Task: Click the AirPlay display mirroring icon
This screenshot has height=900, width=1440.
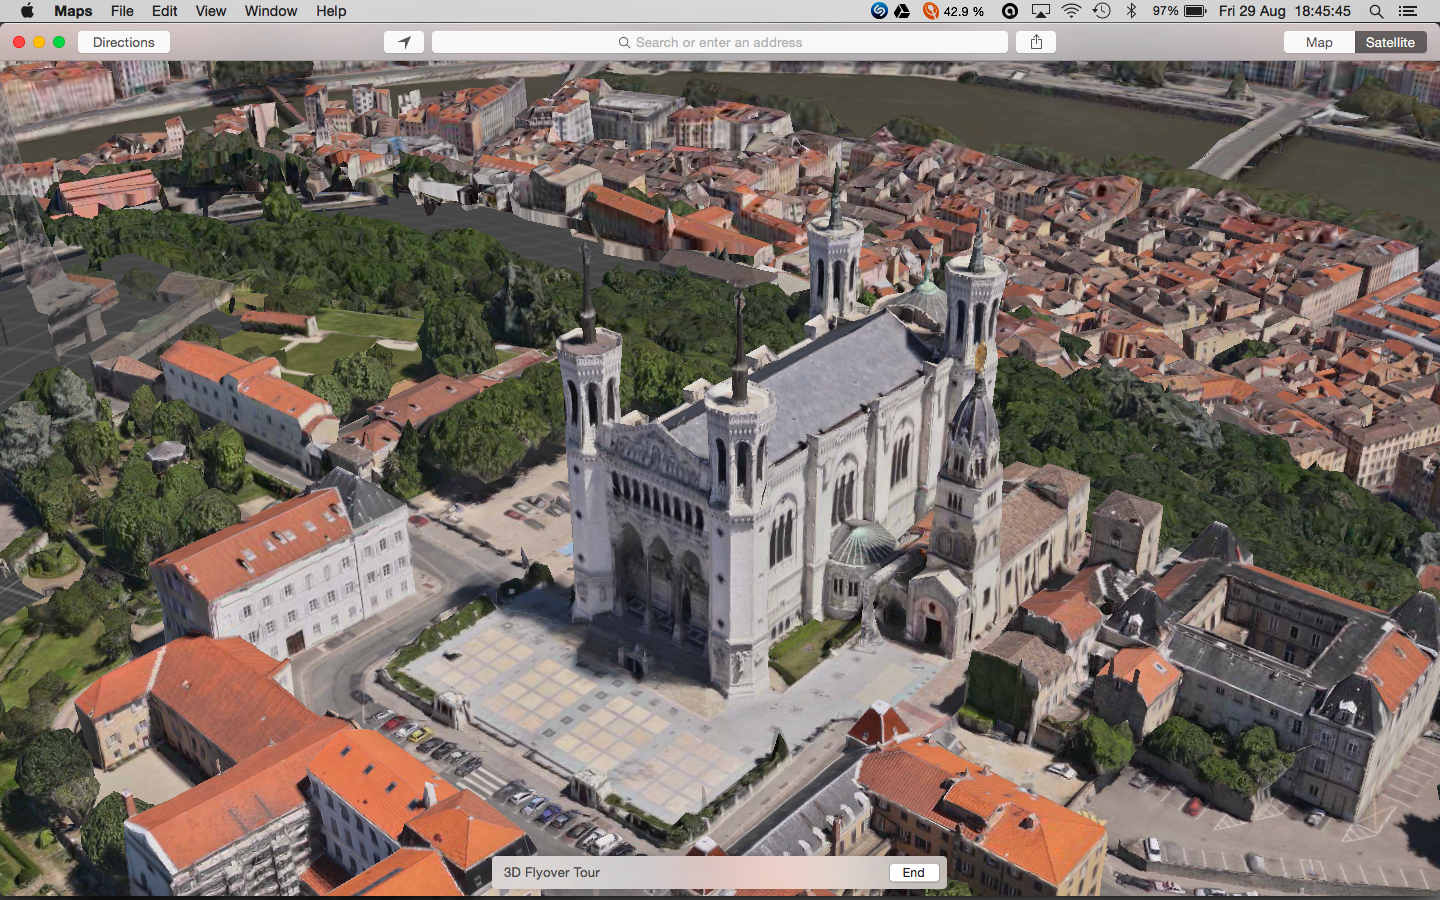Action: click(x=1041, y=11)
